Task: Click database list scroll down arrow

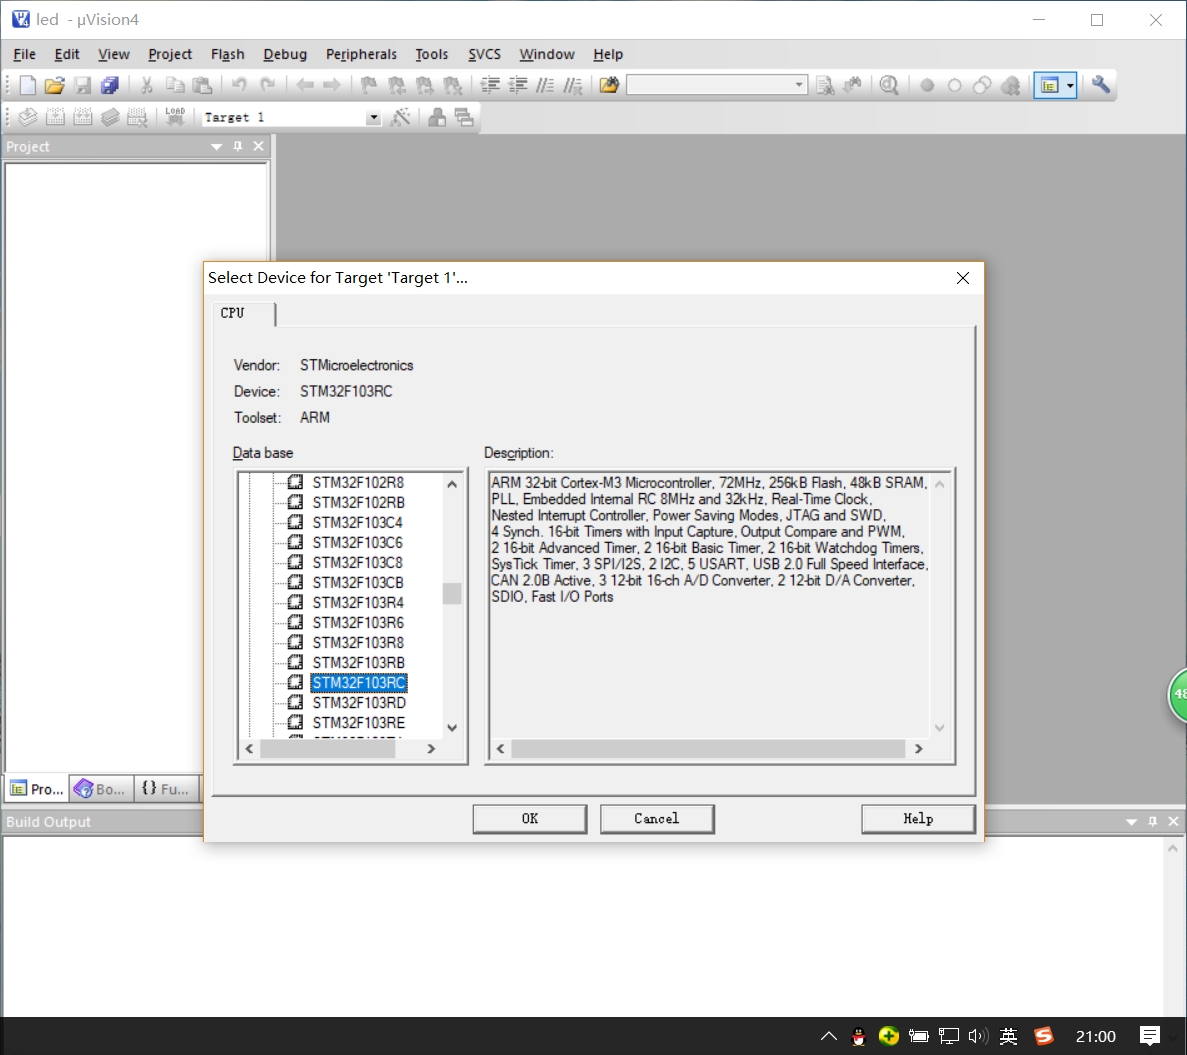Action: [x=452, y=728]
